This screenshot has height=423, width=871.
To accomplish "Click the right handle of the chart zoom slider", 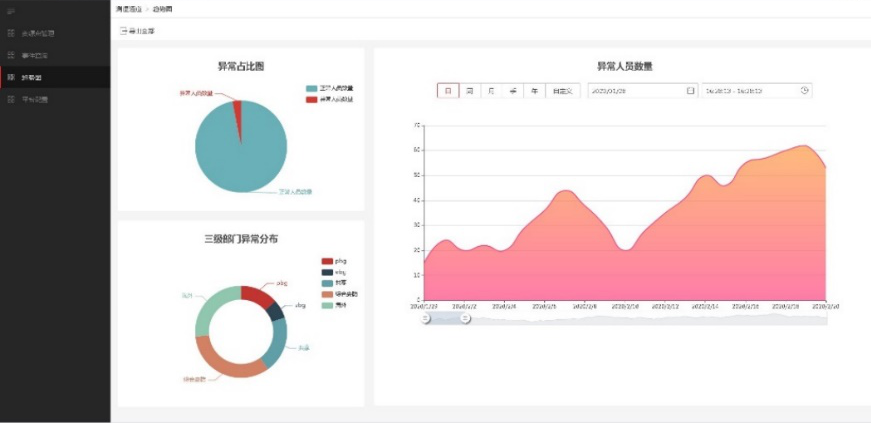I will 465,318.
